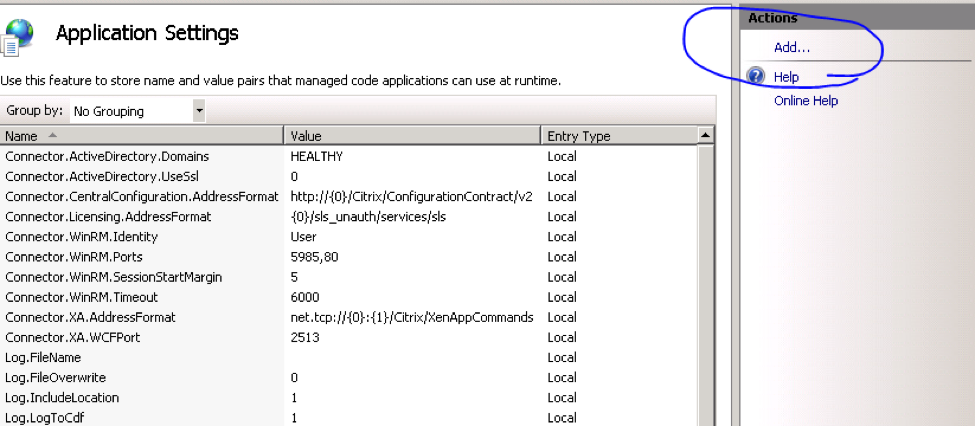Click the scrollbar up arrow

coord(705,135)
